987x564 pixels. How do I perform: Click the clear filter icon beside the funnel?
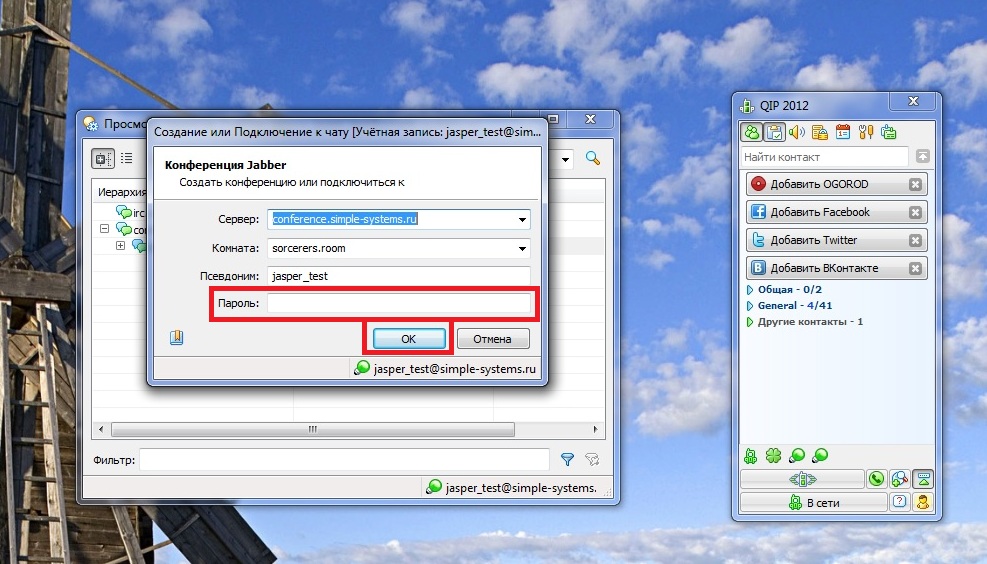tap(592, 460)
